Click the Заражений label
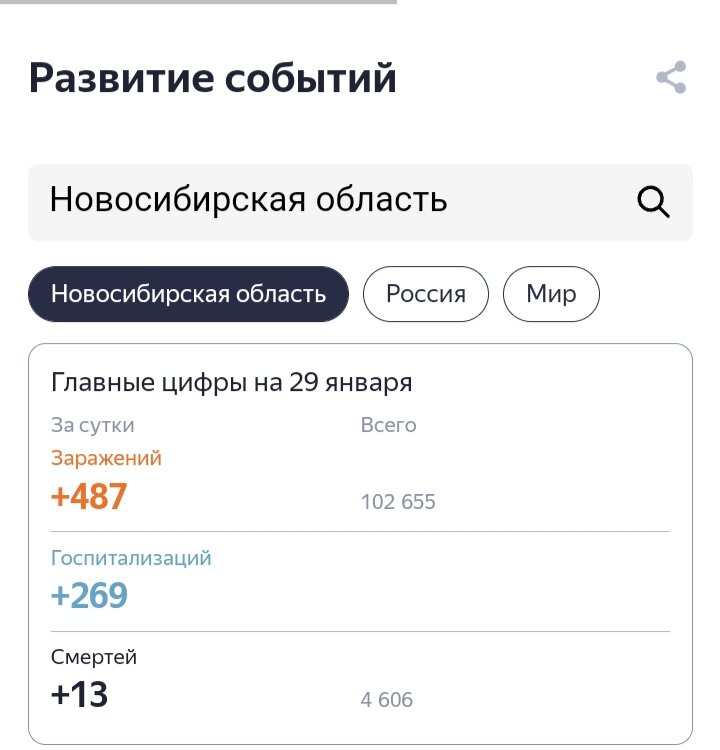This screenshot has height=750, width=720. tap(106, 458)
